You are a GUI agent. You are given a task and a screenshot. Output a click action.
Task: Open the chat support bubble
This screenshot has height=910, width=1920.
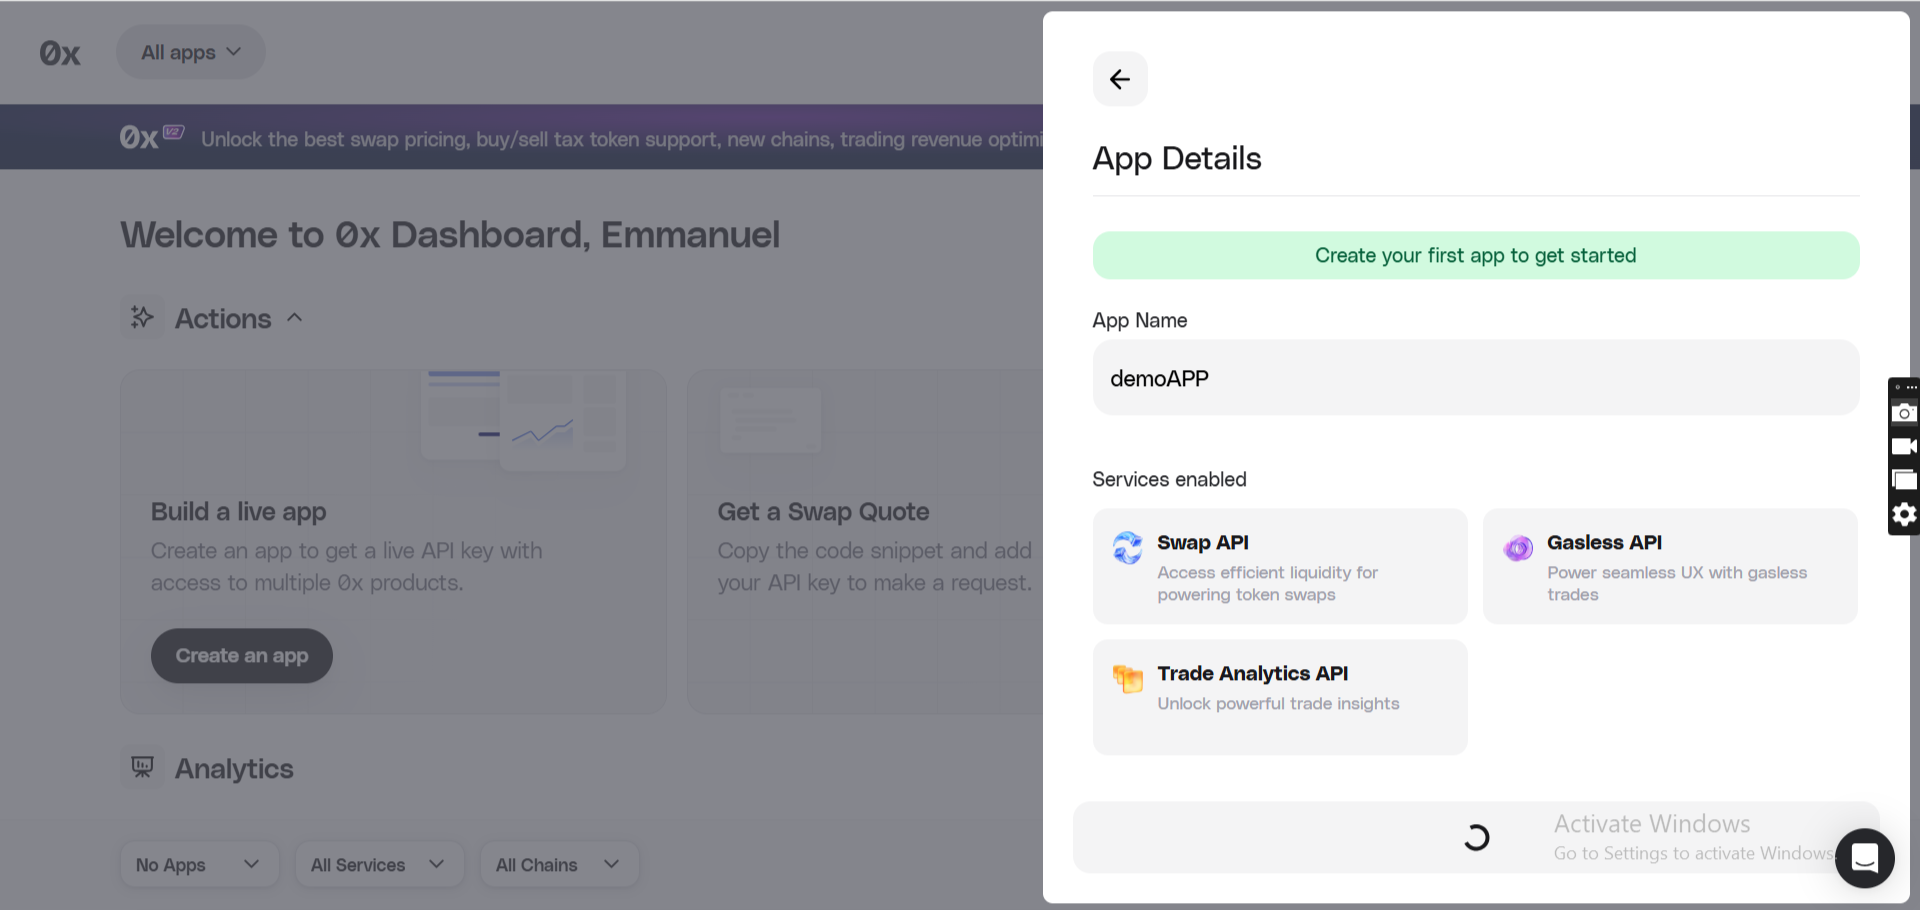(1864, 858)
